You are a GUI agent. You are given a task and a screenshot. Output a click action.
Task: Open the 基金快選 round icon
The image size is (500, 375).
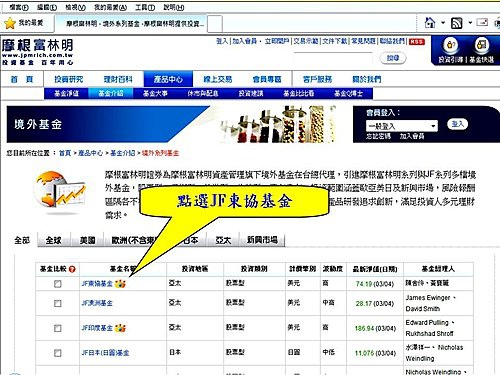[x=482, y=45]
